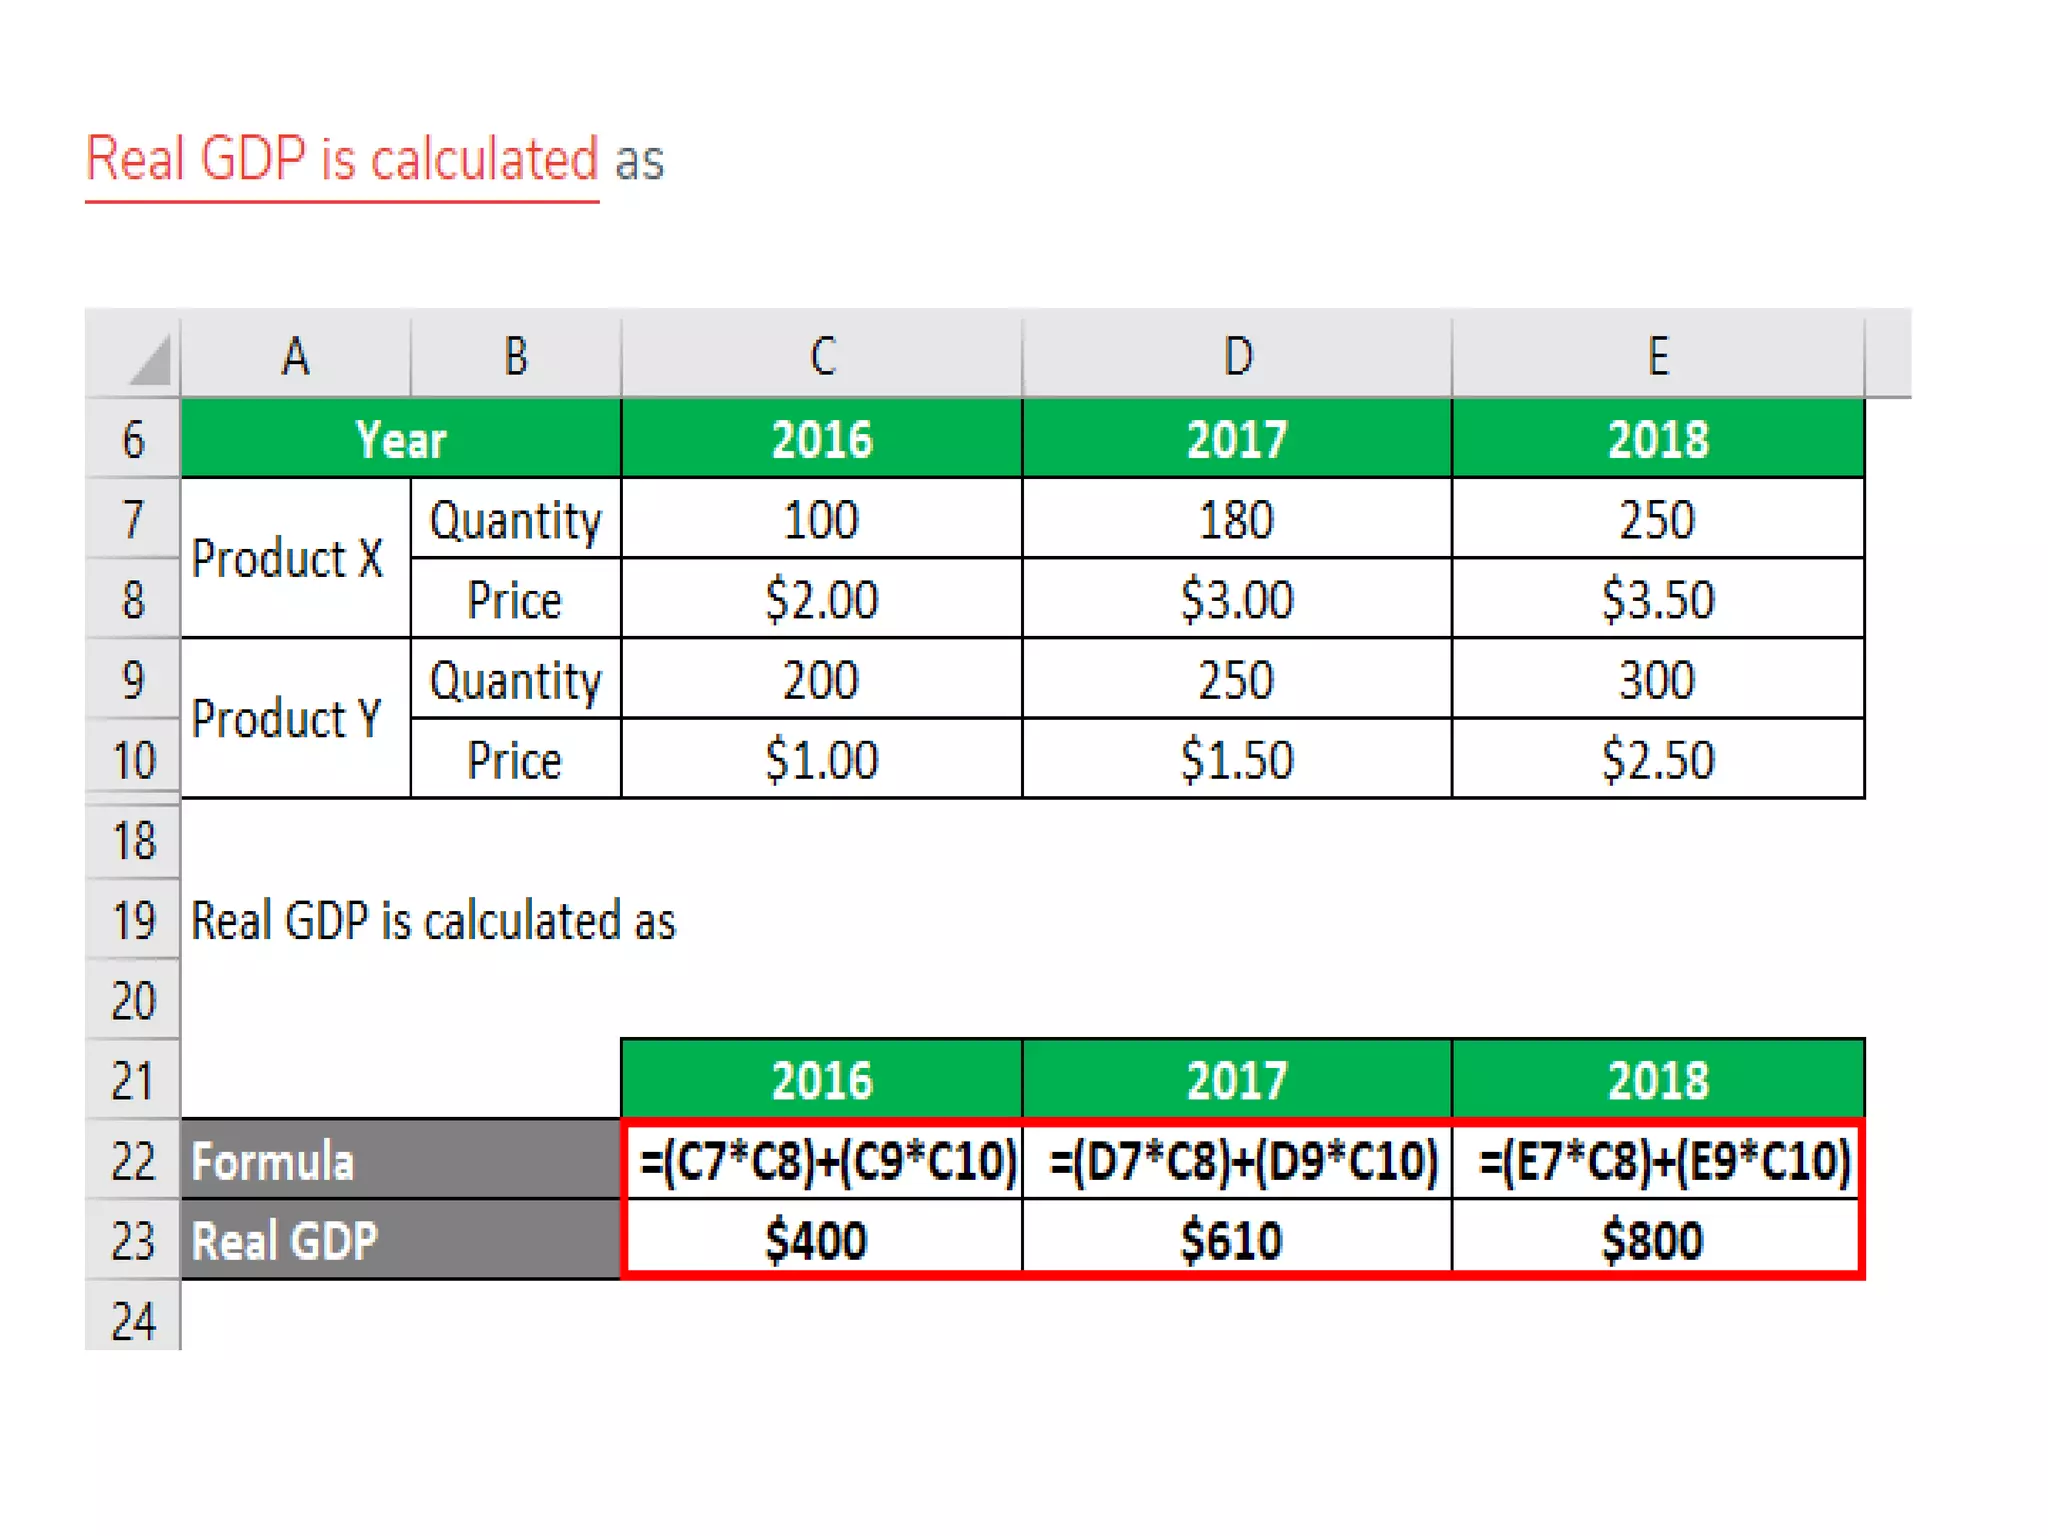Click the Product Y merged cell
Image resolution: width=2048 pixels, height=1536 pixels.
coord(289,719)
